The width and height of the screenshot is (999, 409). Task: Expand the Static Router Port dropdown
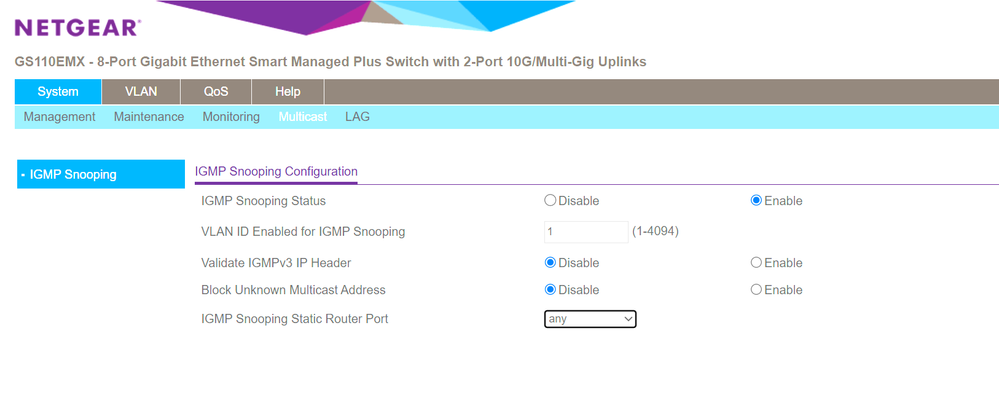590,319
